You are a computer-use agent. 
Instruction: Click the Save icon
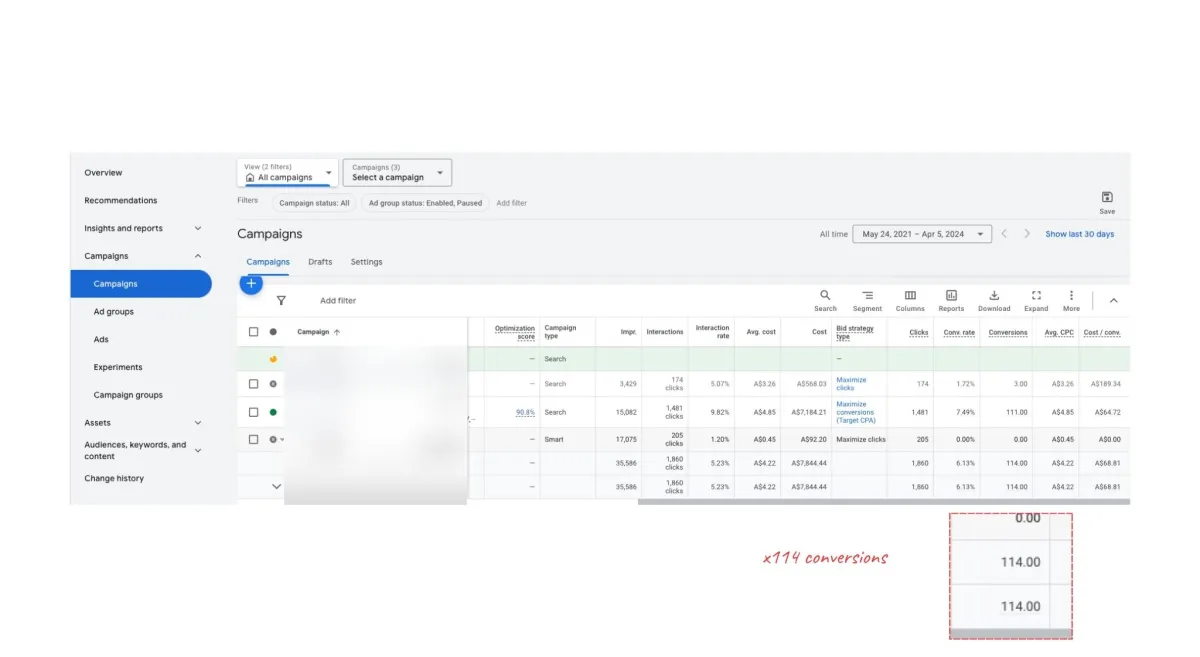[x=1107, y=202]
